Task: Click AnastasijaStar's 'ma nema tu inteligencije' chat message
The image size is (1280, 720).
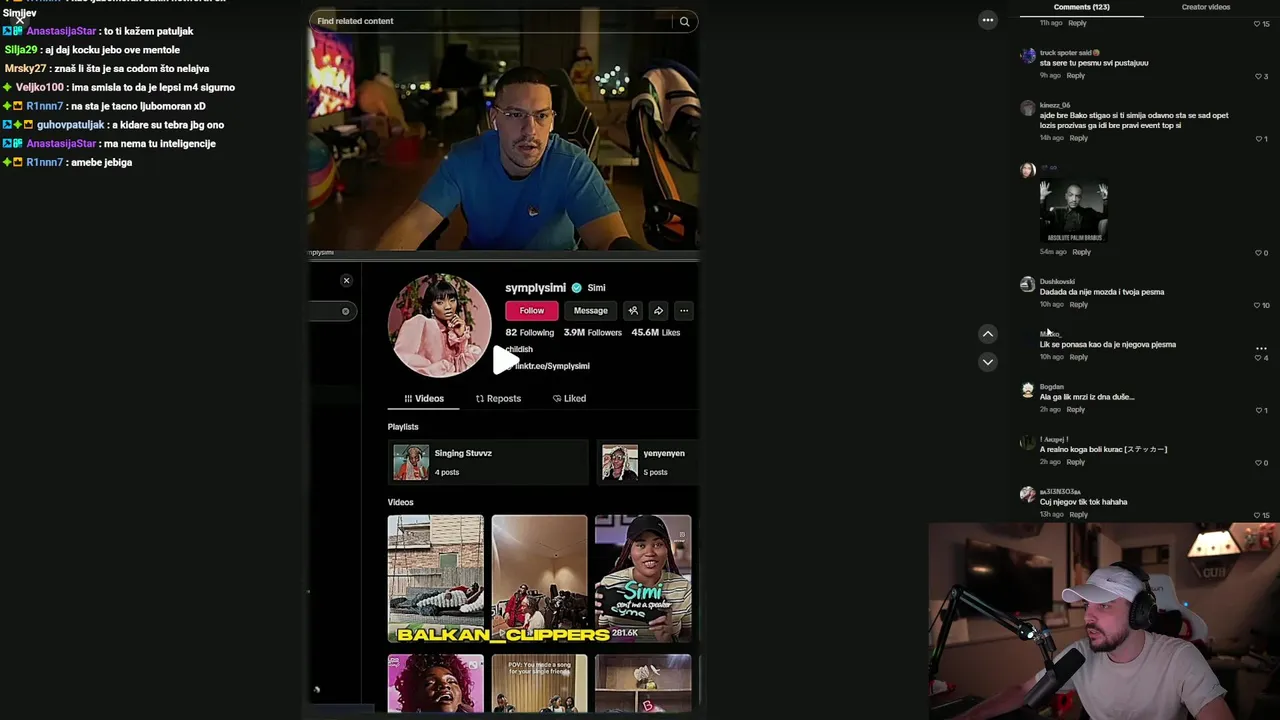Action: click(x=109, y=144)
